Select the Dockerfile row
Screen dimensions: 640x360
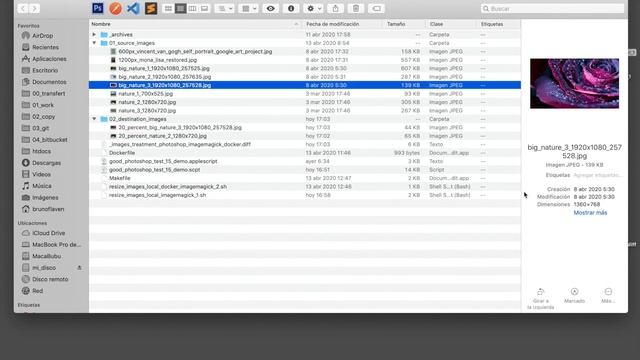pyautogui.click(x=304, y=153)
